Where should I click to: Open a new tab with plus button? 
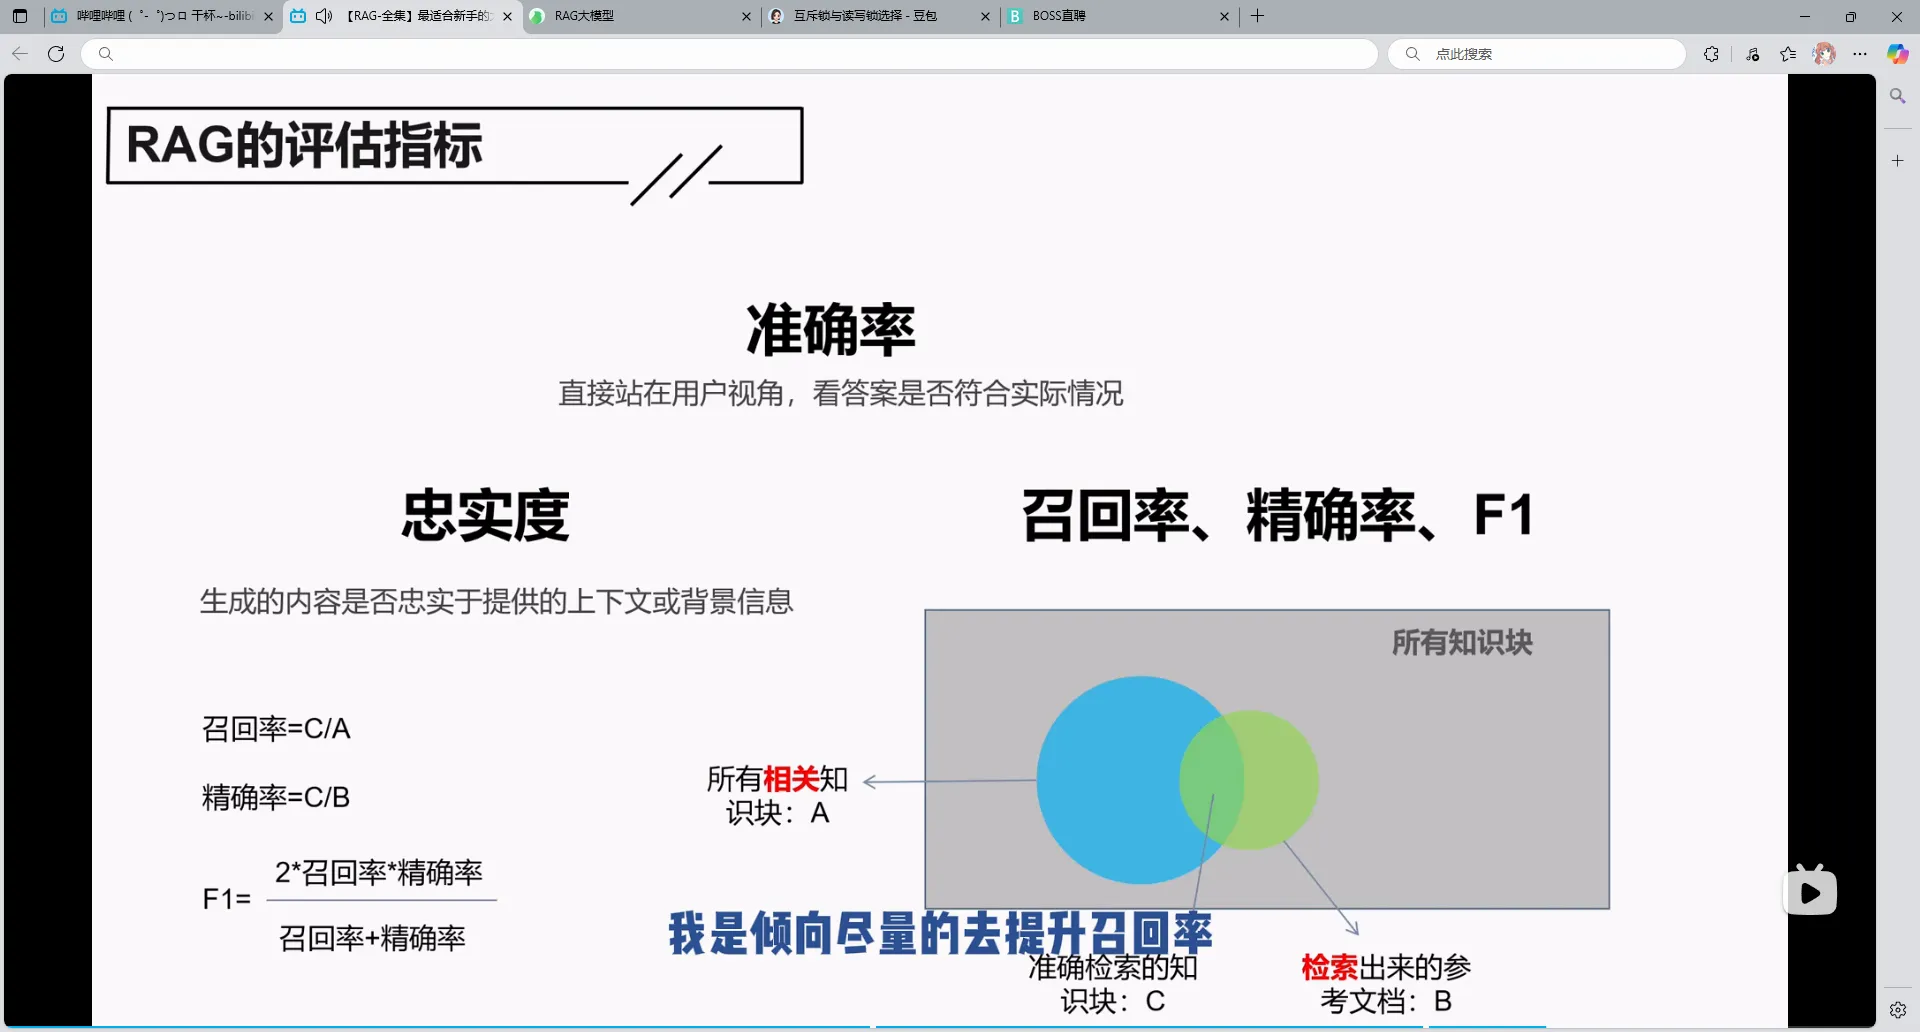(1258, 16)
